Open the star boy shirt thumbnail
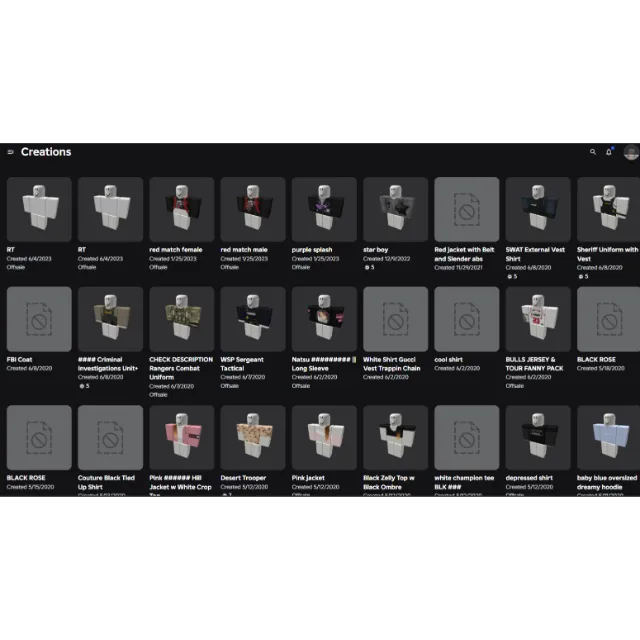 point(396,209)
